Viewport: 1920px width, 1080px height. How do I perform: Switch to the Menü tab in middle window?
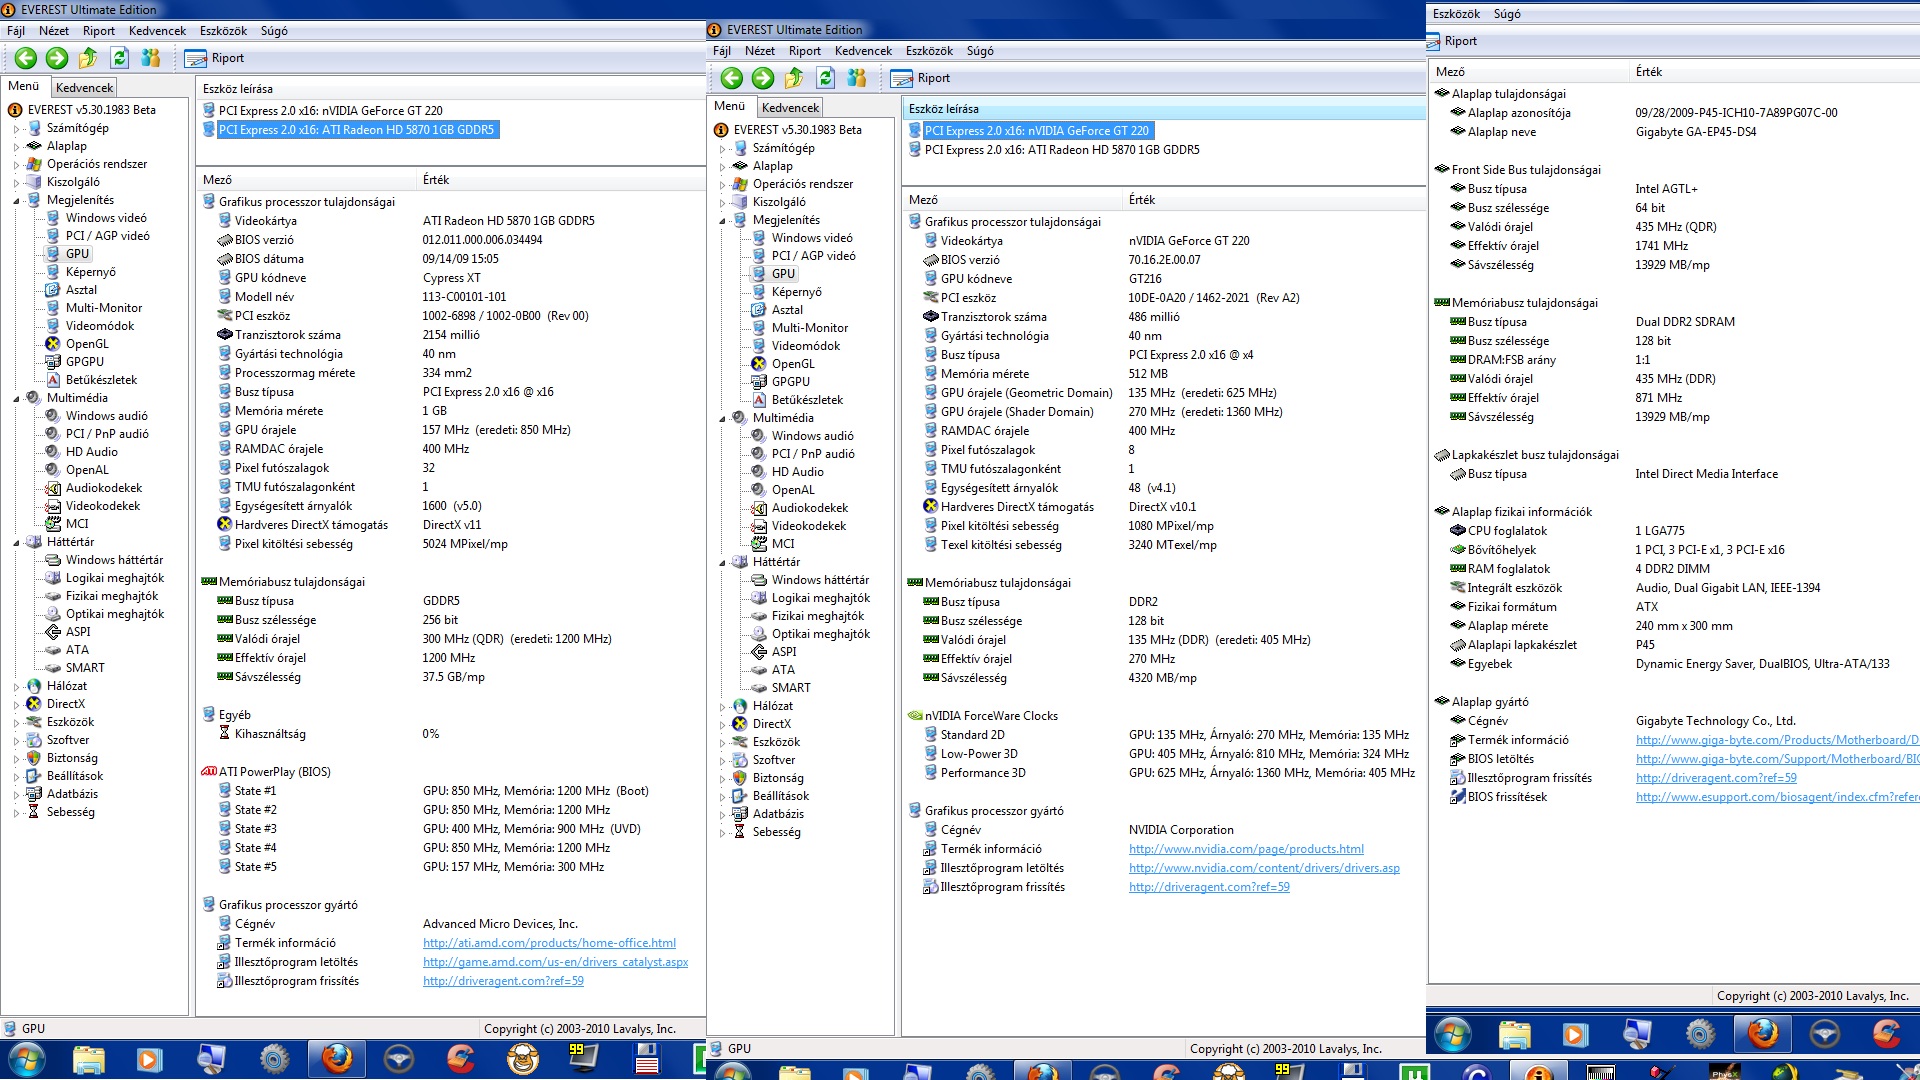pos(729,106)
